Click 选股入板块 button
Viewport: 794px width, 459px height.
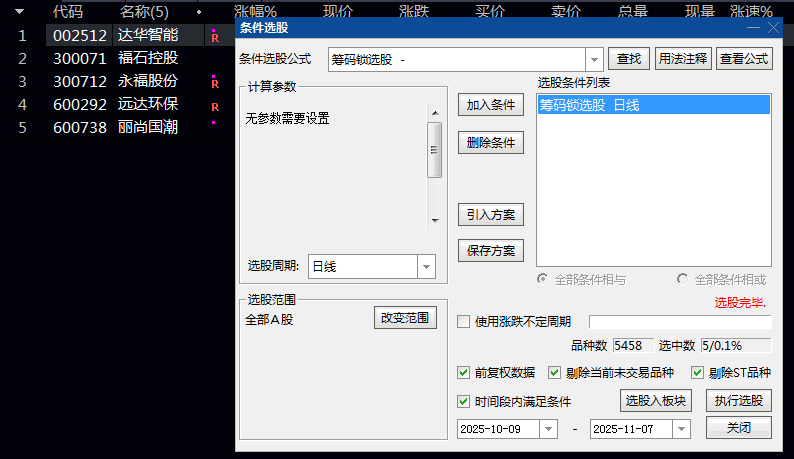click(656, 401)
